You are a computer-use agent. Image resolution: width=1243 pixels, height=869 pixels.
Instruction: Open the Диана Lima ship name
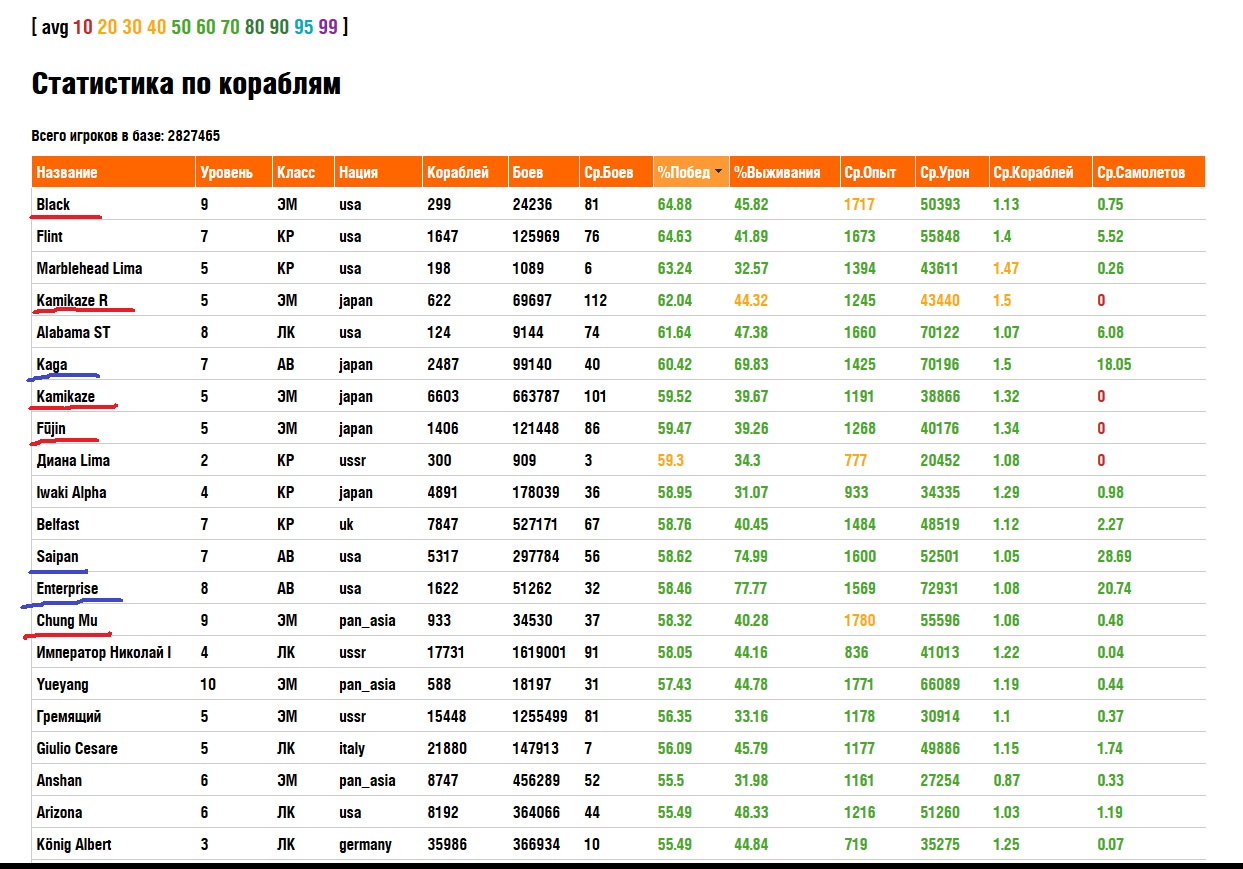coord(73,460)
